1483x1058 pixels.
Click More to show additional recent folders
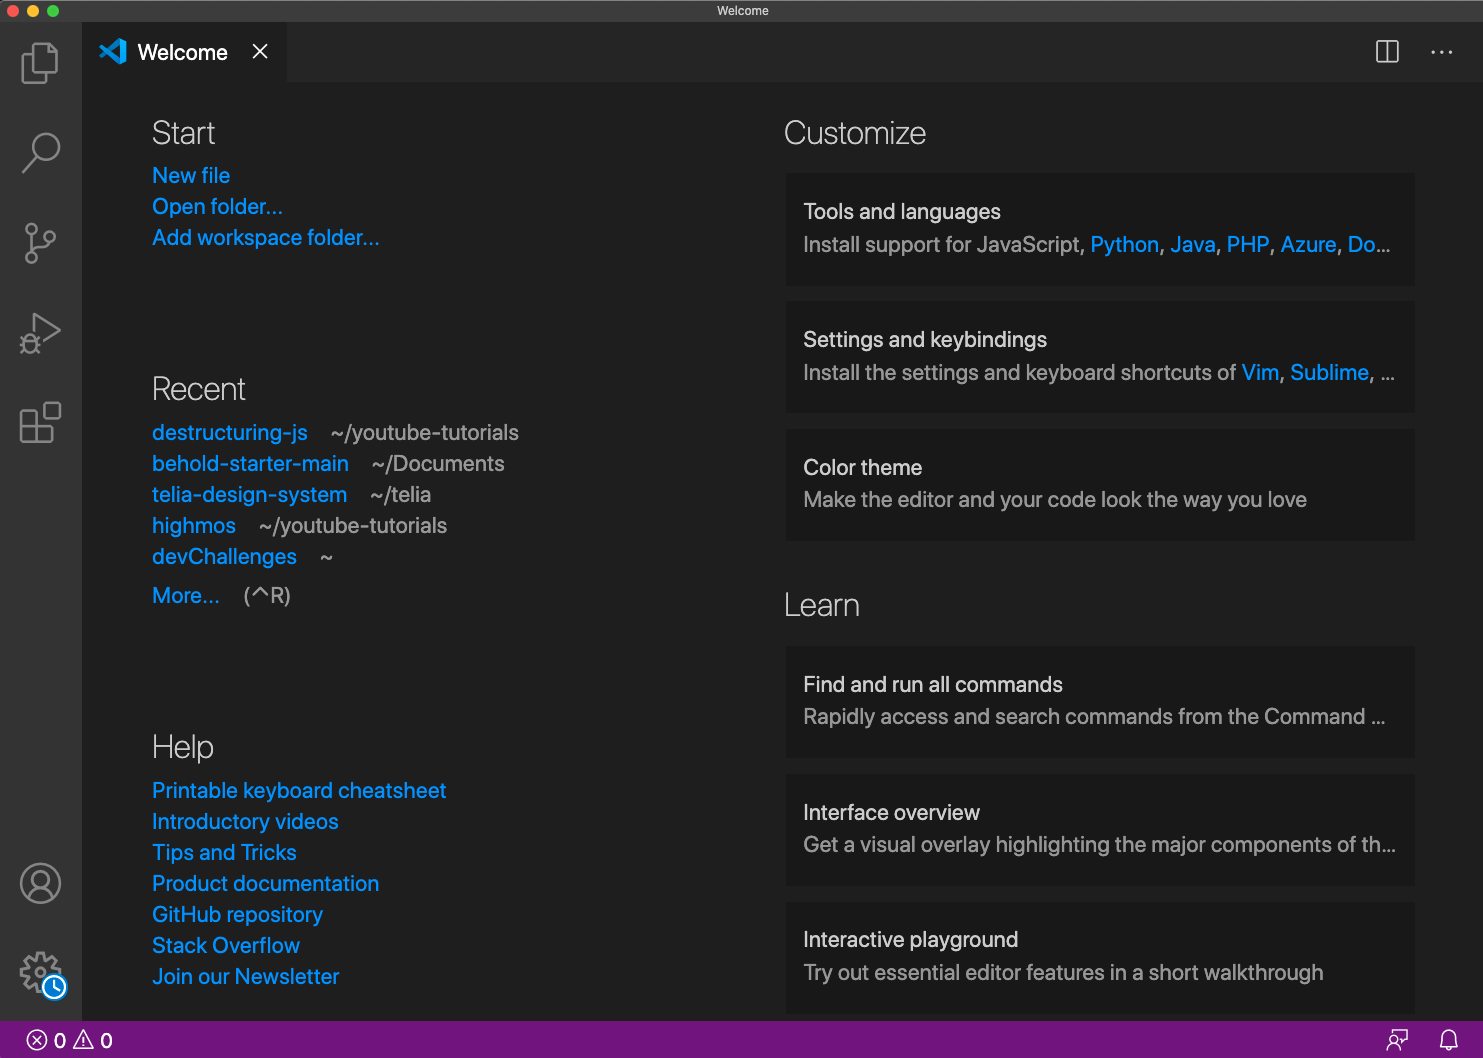point(185,595)
